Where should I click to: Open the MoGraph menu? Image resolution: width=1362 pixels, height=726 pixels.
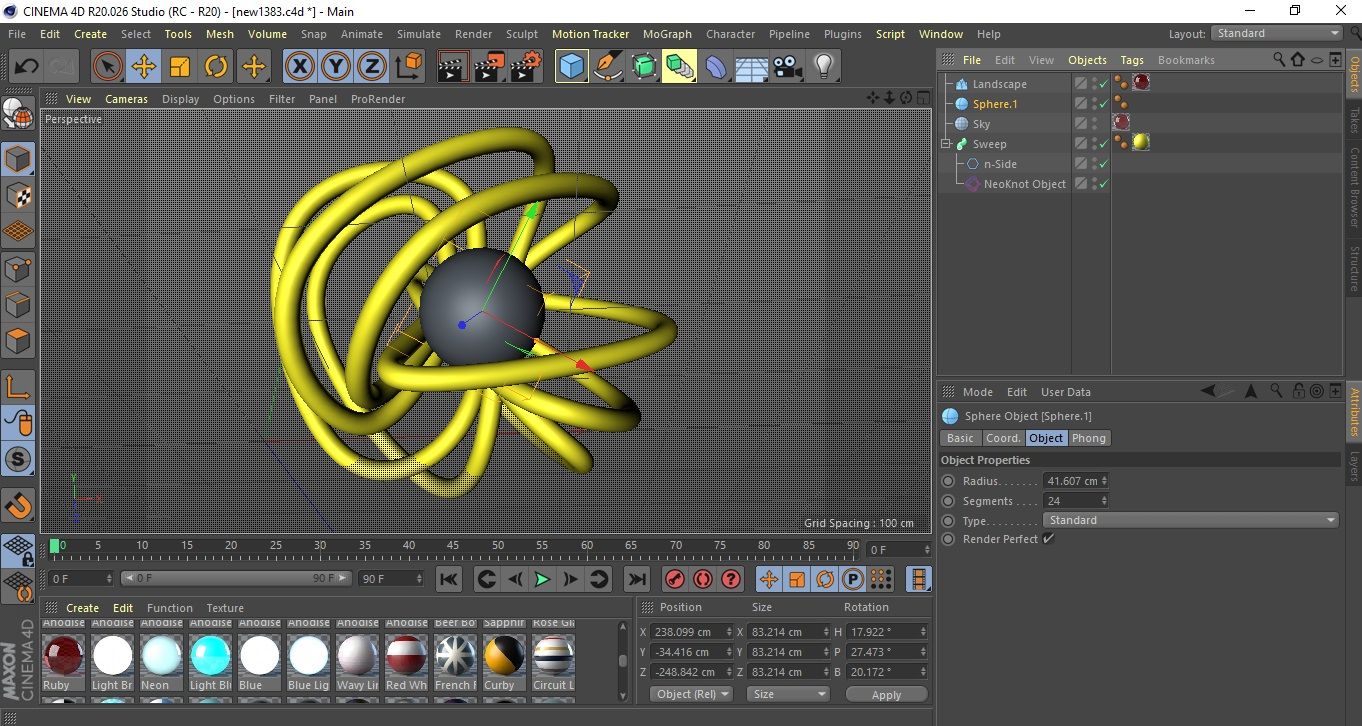pyautogui.click(x=667, y=34)
